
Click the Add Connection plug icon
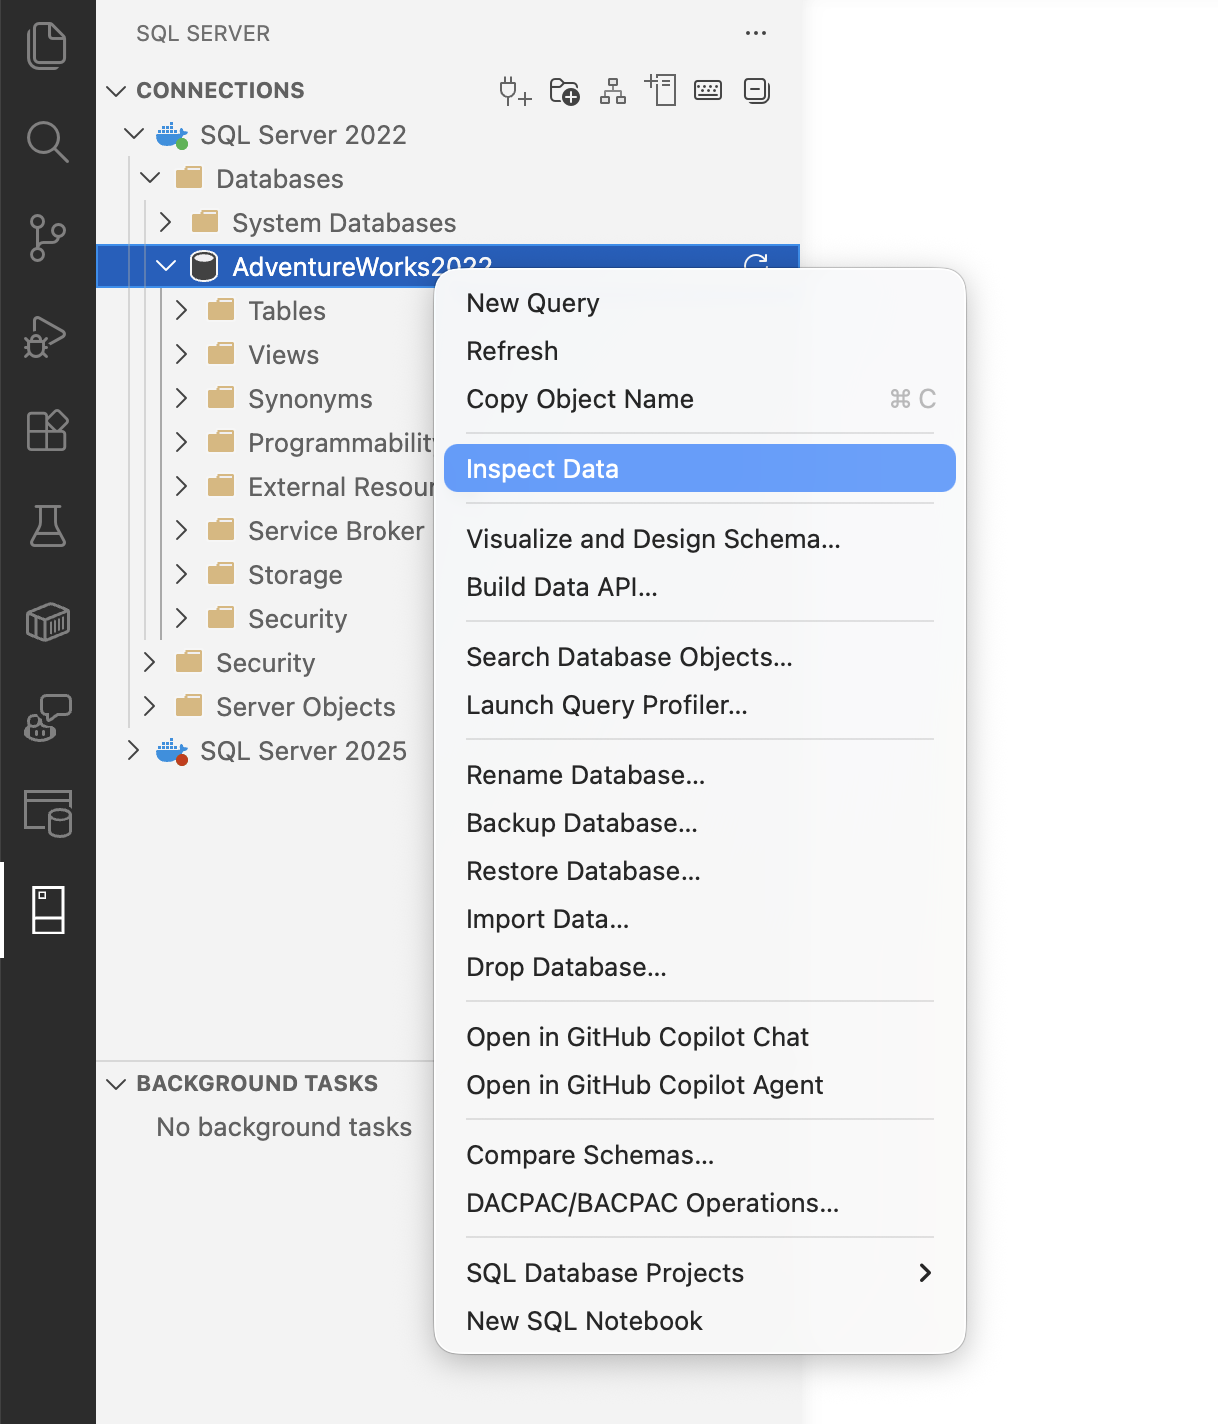pos(515,91)
